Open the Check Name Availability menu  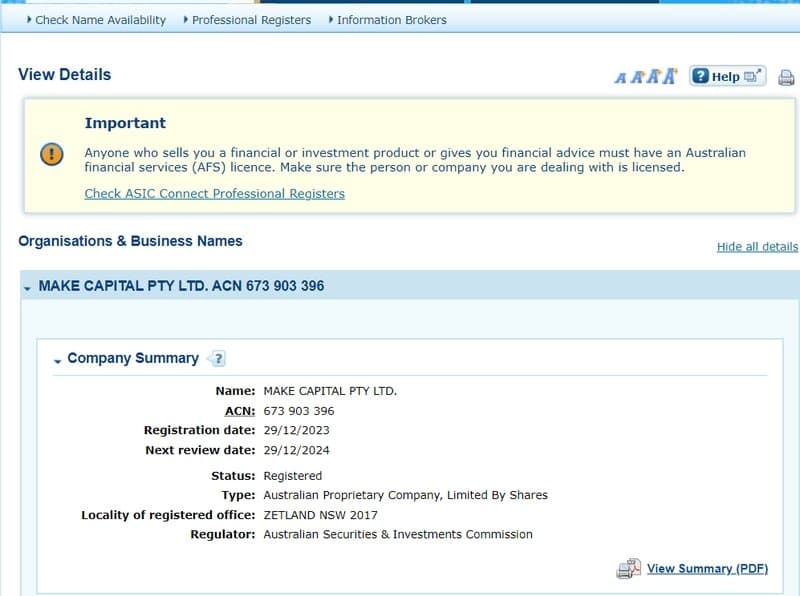[x=98, y=20]
